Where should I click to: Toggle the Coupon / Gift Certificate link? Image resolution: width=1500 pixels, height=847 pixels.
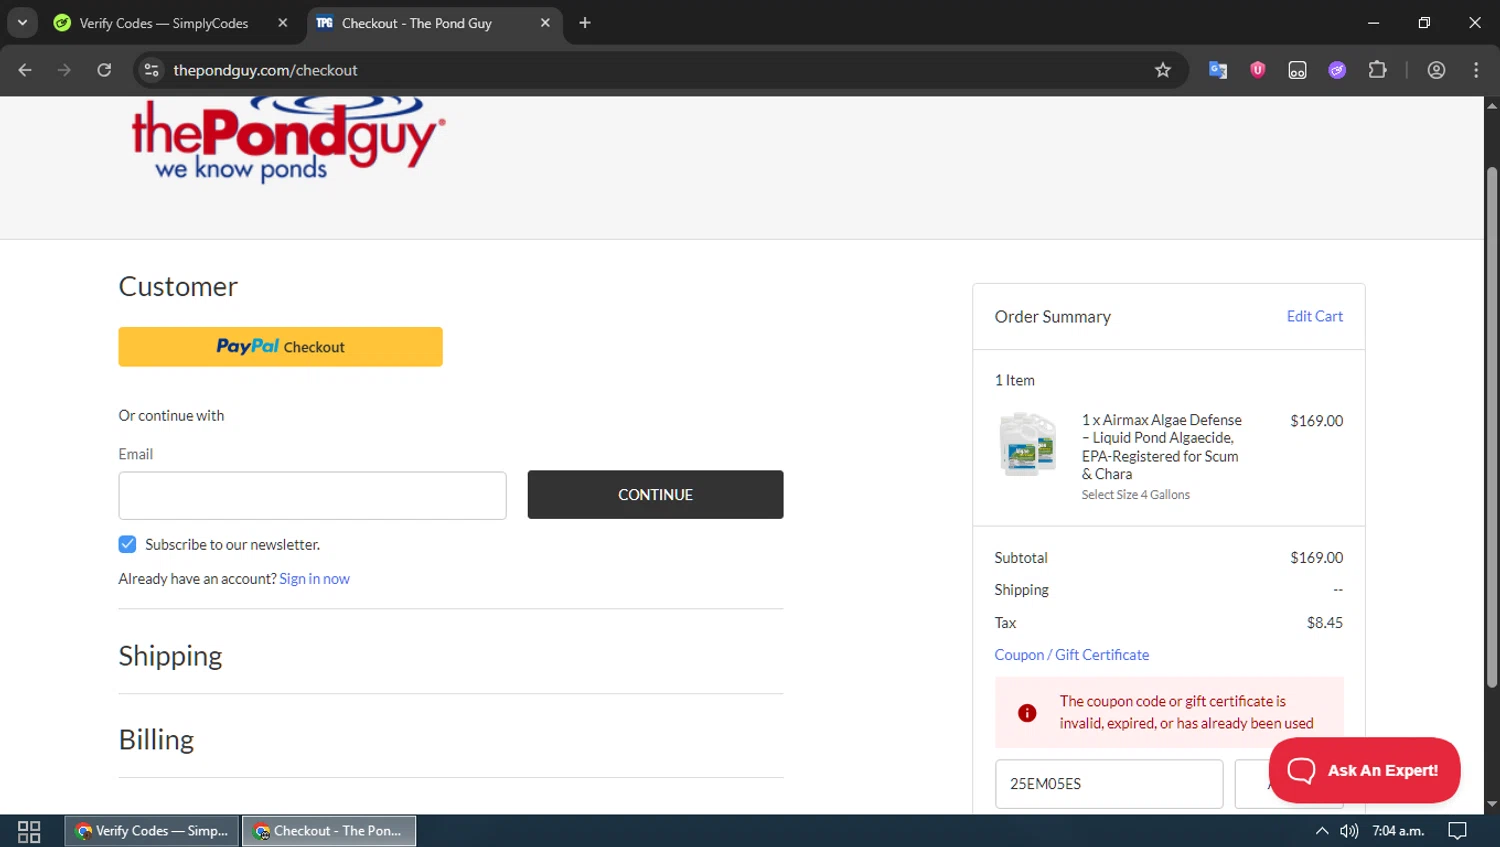(1071, 655)
